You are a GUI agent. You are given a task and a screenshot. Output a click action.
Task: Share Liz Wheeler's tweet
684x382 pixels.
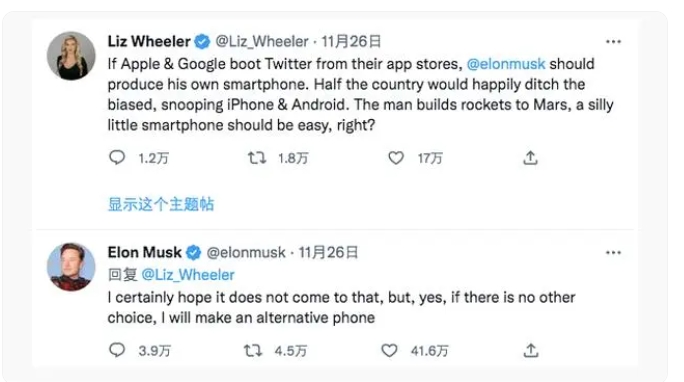[x=530, y=158]
